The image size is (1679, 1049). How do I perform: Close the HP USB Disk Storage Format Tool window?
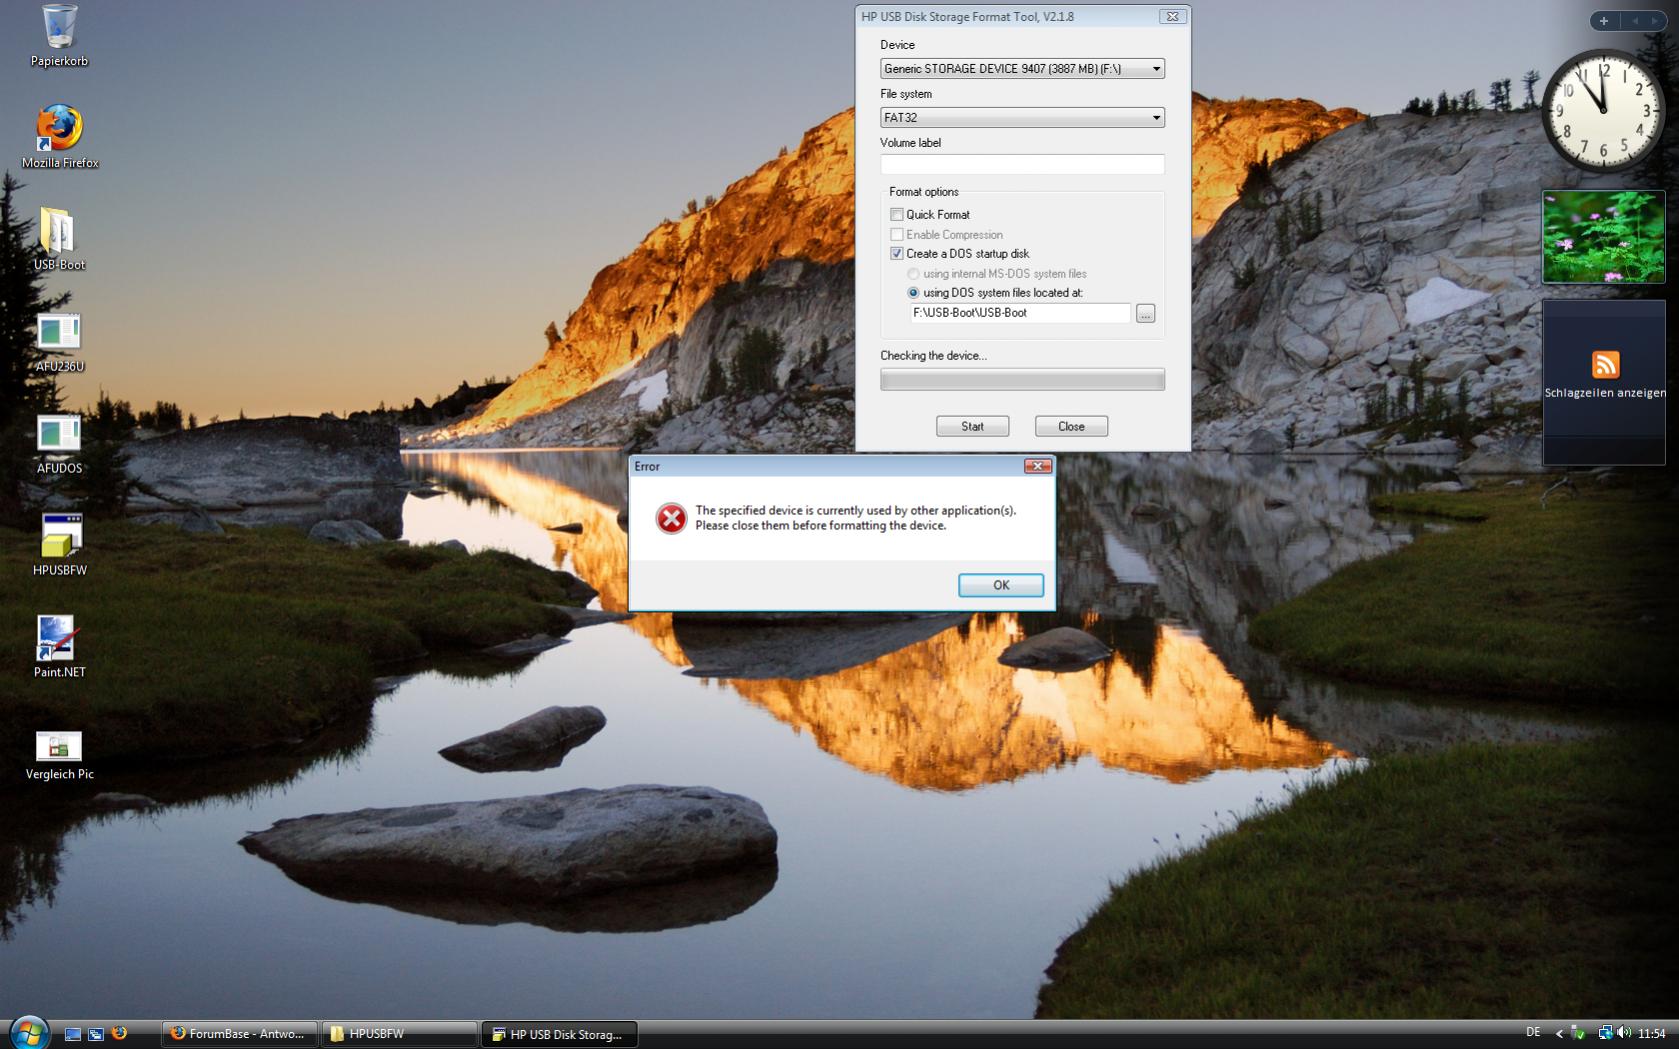pyautogui.click(x=1173, y=17)
